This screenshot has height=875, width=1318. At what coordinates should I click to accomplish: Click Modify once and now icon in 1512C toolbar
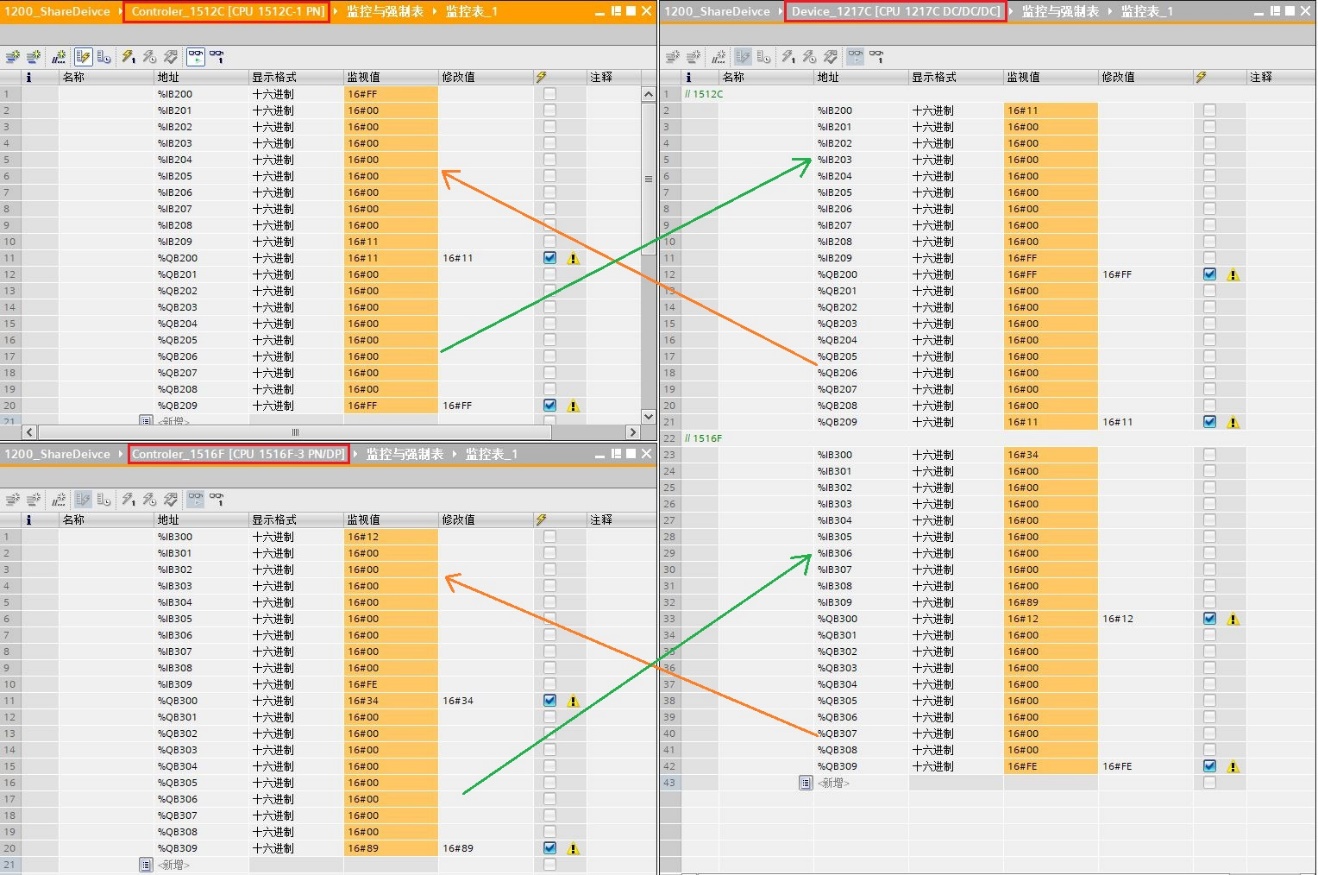[129, 57]
